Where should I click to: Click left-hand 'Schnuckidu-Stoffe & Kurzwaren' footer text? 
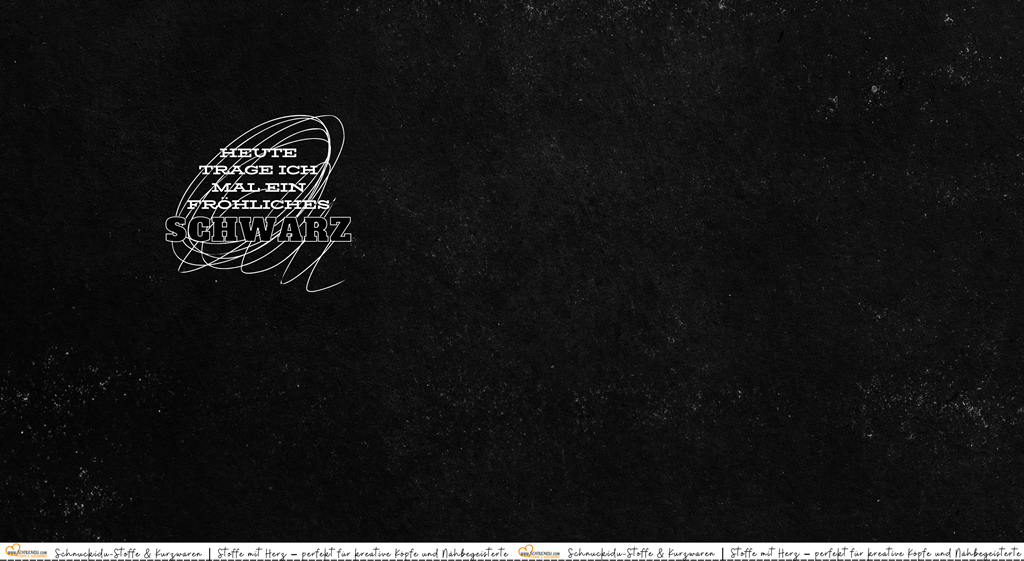click(129, 553)
